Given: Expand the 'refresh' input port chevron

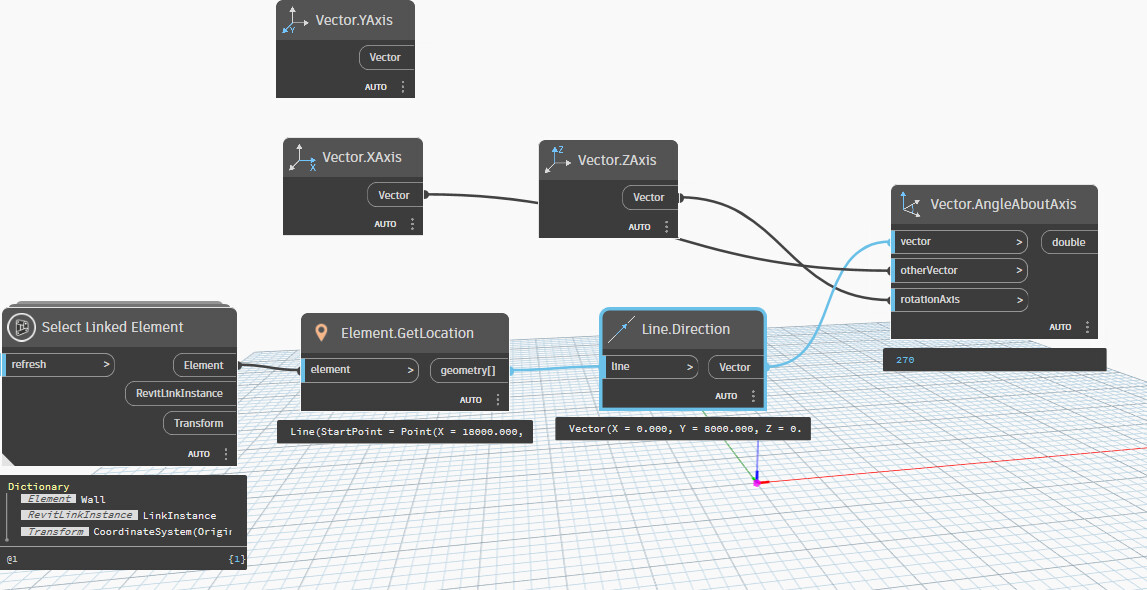Looking at the screenshot, I should (106, 364).
